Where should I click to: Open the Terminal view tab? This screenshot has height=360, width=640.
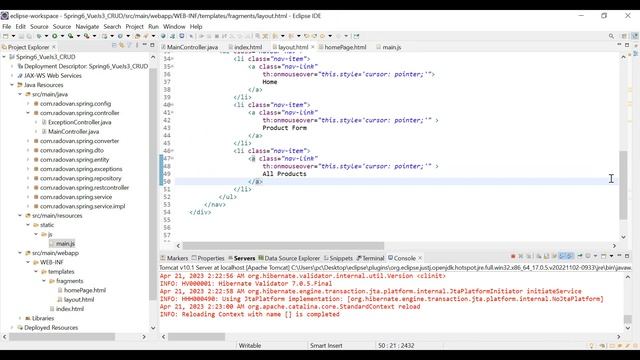tap(370, 258)
